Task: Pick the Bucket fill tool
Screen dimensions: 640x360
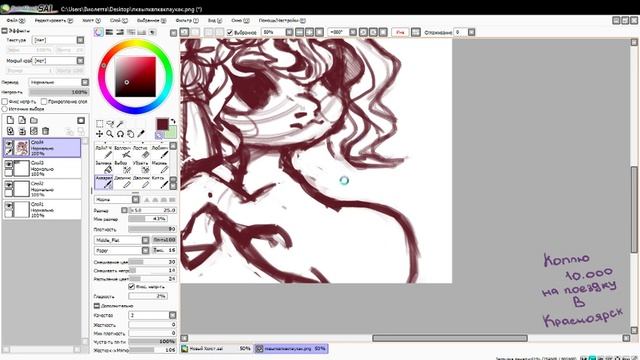Action: point(104,167)
